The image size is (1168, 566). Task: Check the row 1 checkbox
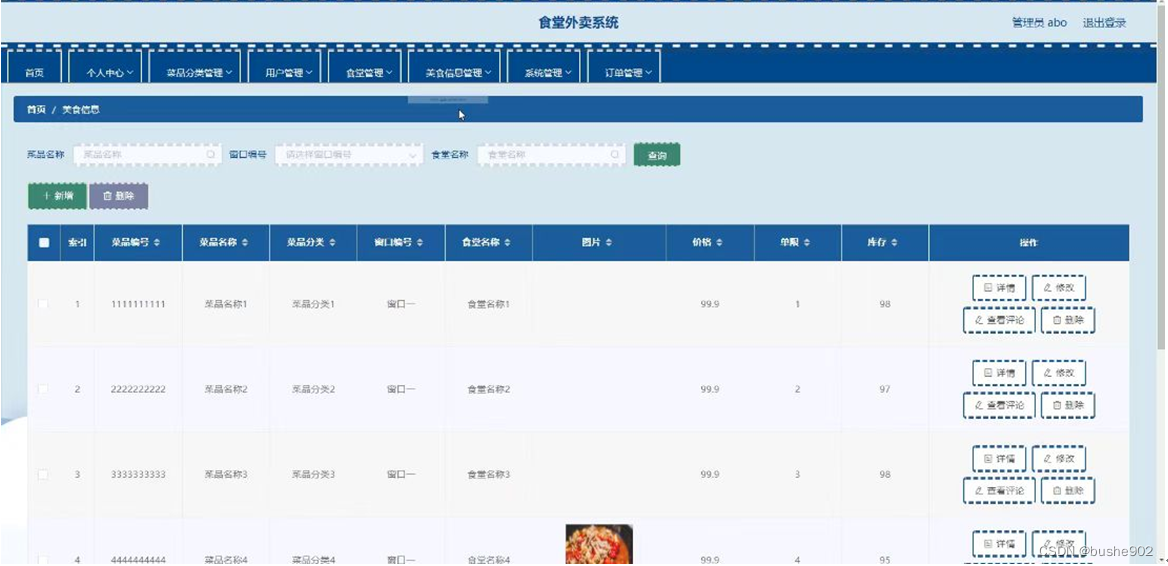coord(43,304)
